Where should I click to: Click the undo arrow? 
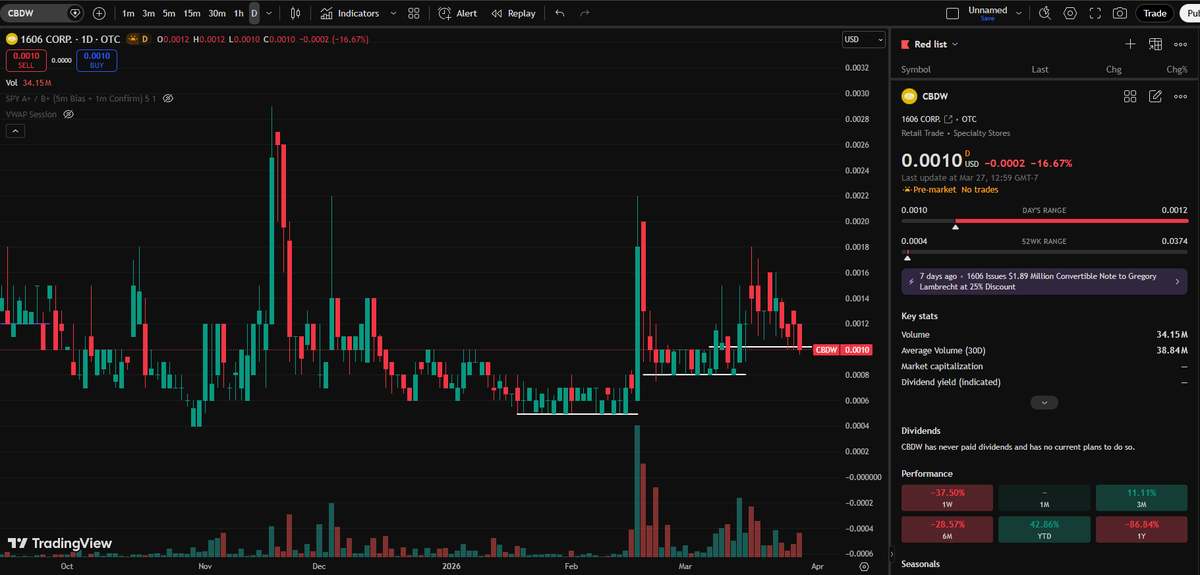pyautogui.click(x=559, y=13)
